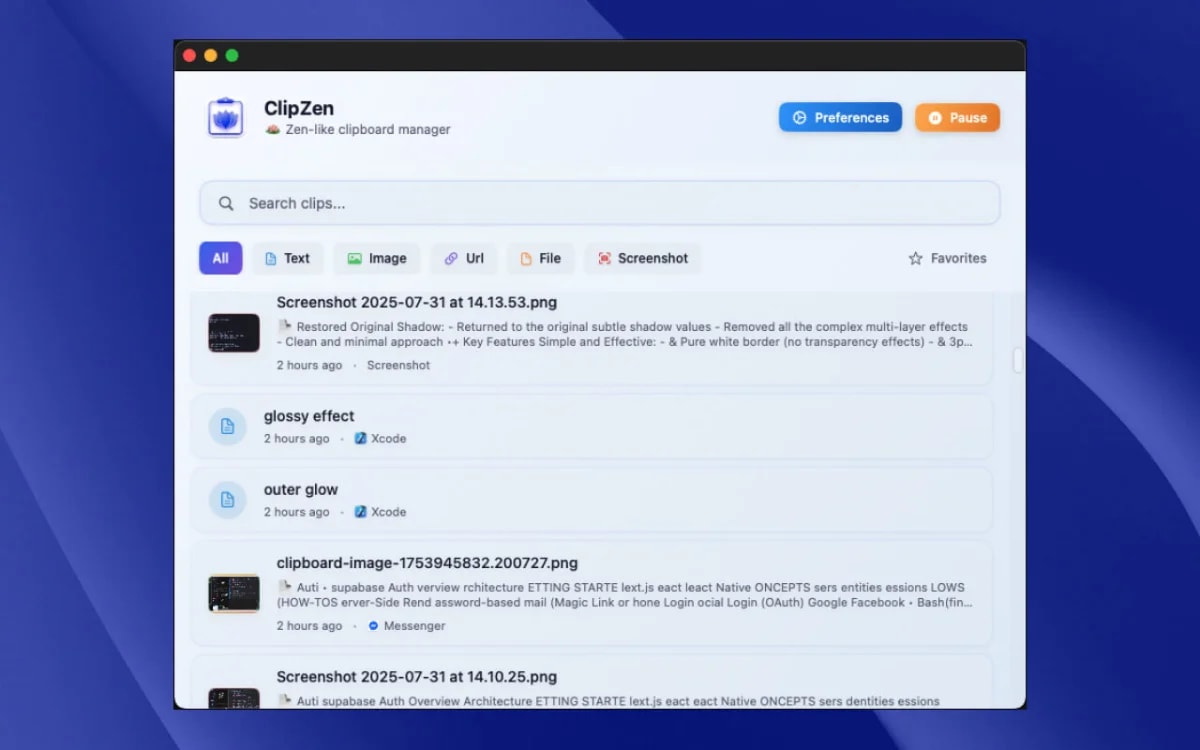Click the blue document icon beside "outer glow"
The width and height of the screenshot is (1200, 750).
point(227,500)
